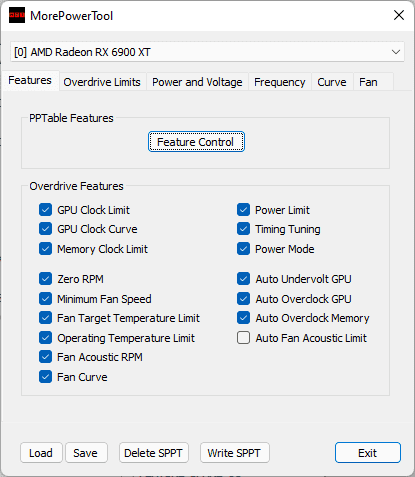Enable Auto Fan Acoustic Limit checkbox
Viewport: 415px width, 477px height.
point(243,338)
